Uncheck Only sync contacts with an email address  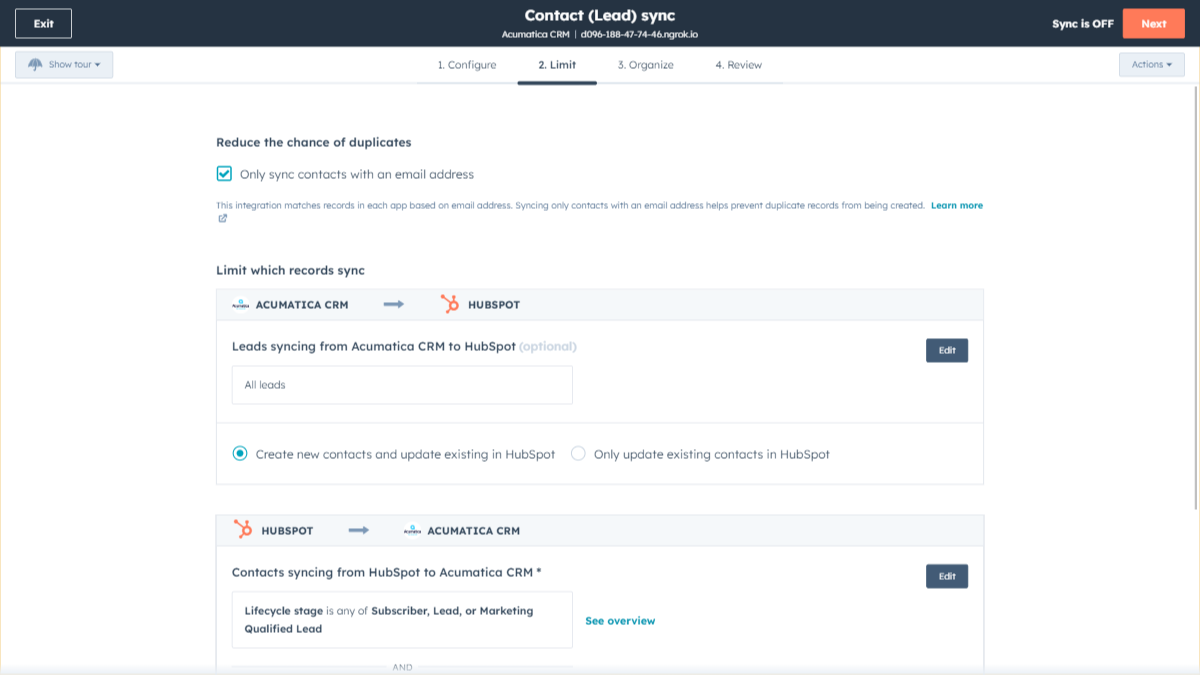tap(225, 174)
